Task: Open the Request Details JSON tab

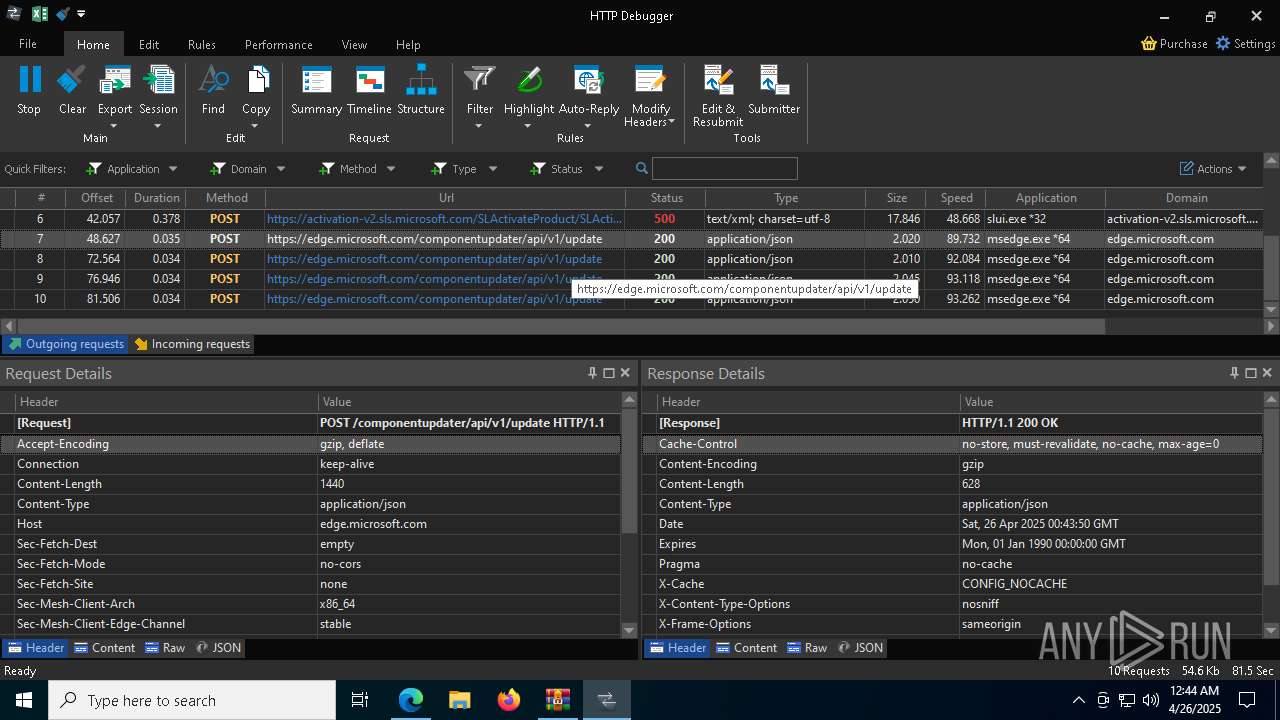Action: 219,648
